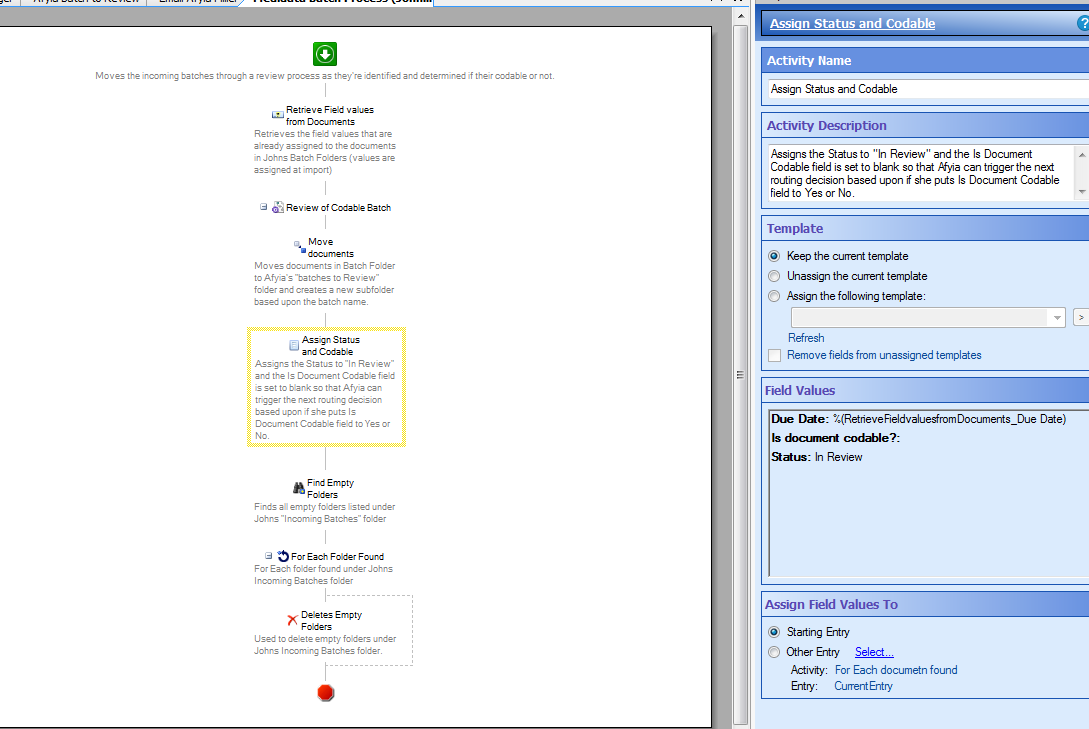Viewport: 1089px width, 729px height.
Task: Click the Assign Field Values To header
Action: pyautogui.click(x=925, y=605)
